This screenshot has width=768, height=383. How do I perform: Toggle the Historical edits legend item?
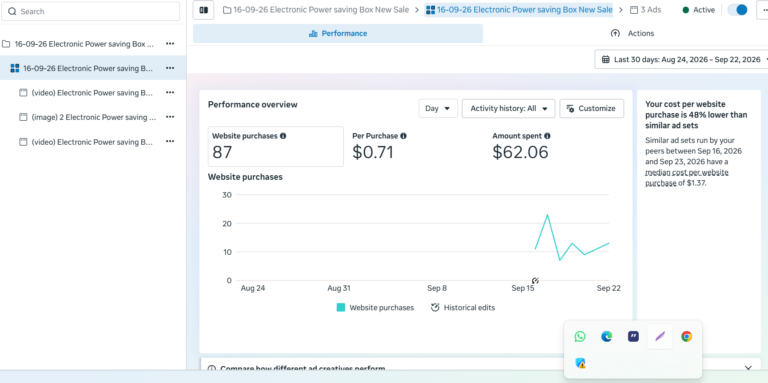[x=463, y=308]
